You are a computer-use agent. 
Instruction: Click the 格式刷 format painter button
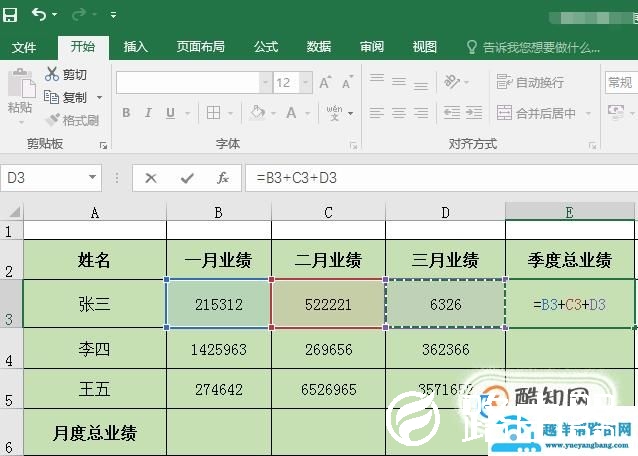click(x=73, y=120)
